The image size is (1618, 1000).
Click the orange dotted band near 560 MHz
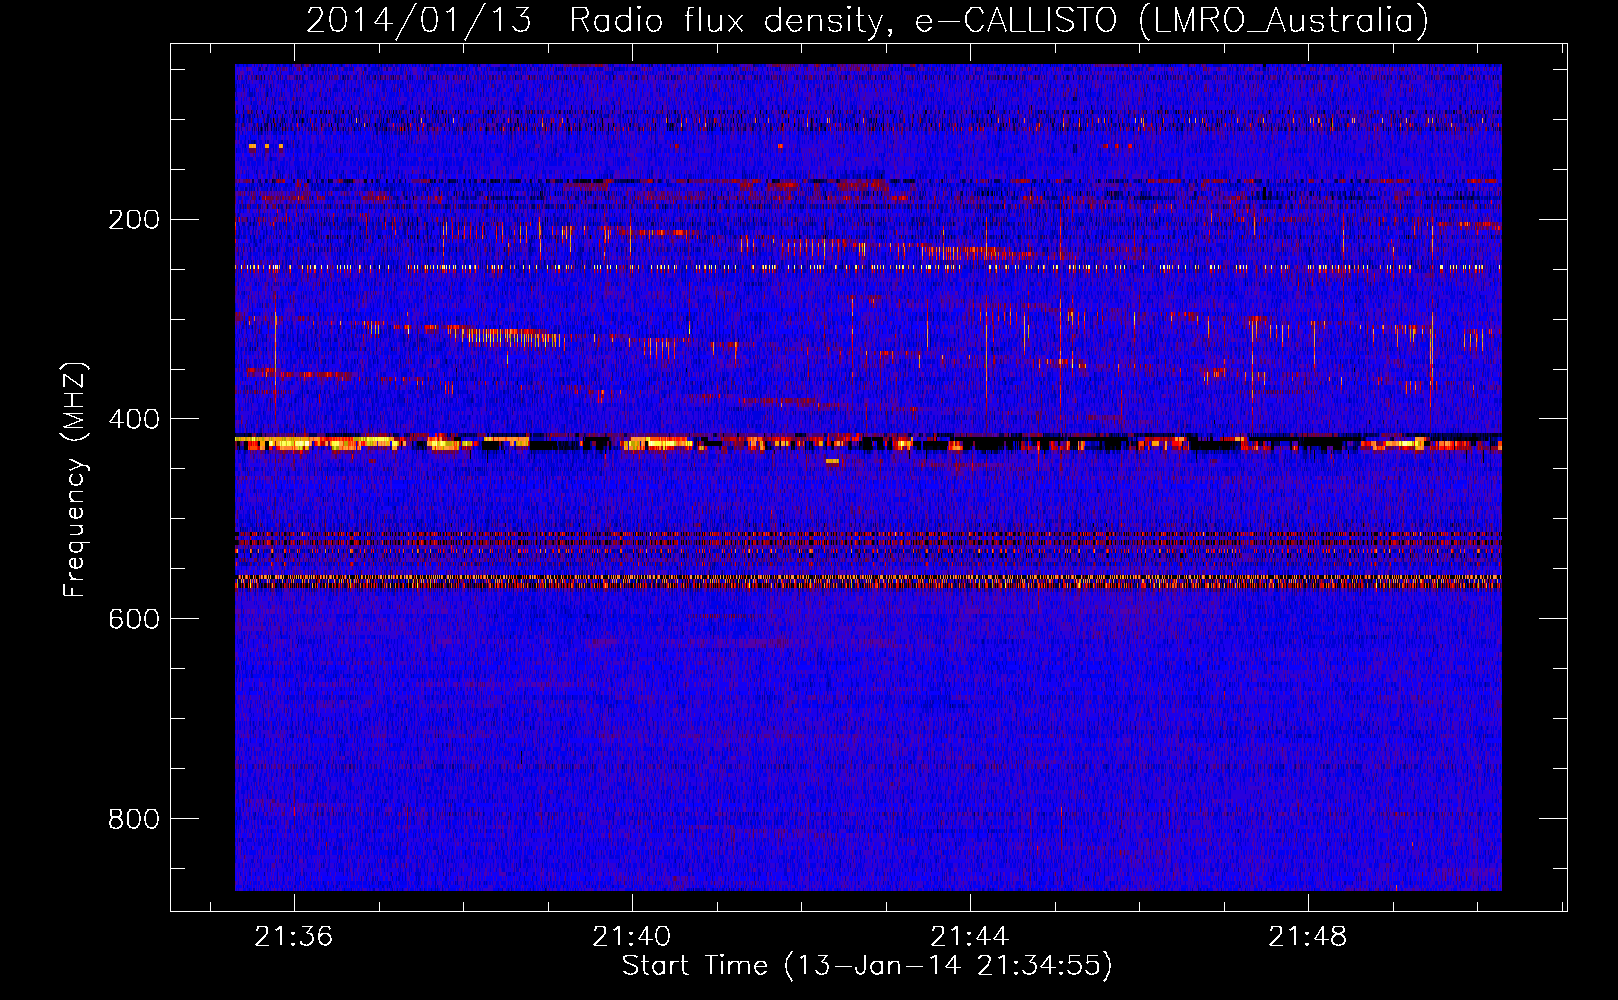868,579
